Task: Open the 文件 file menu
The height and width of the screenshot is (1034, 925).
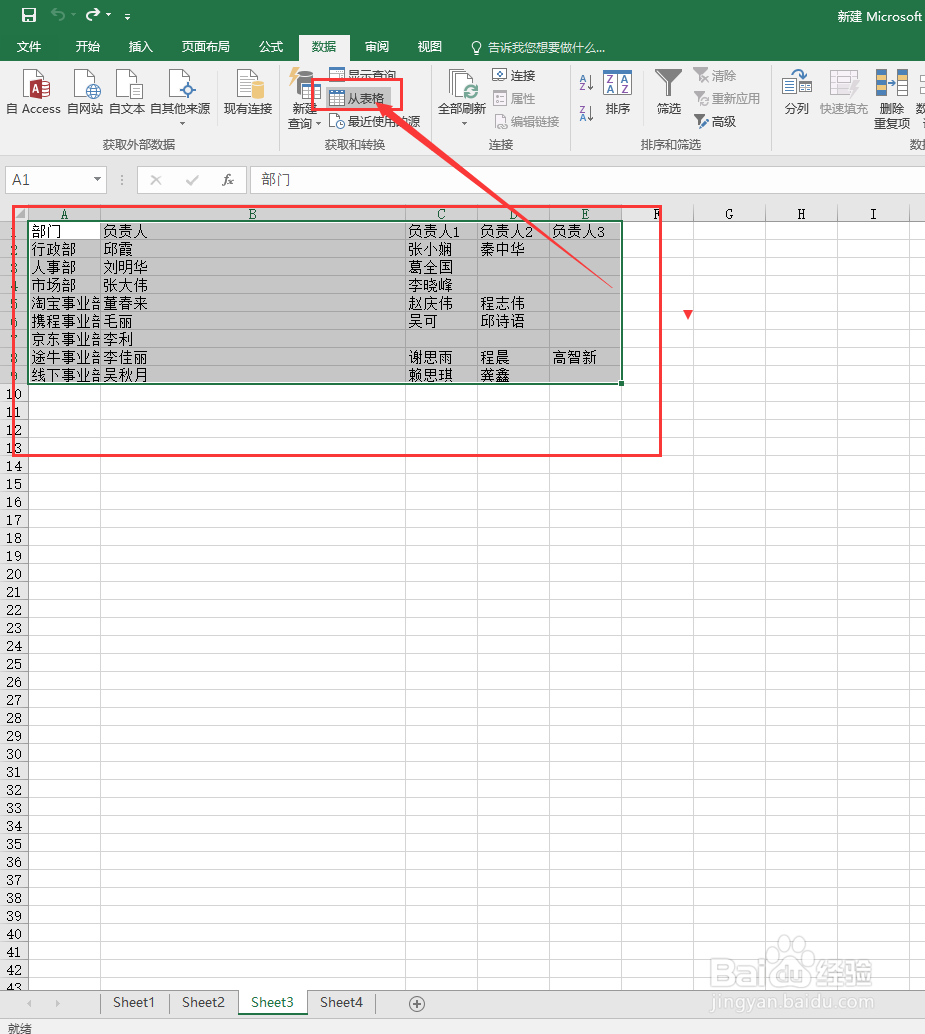Action: 29,47
